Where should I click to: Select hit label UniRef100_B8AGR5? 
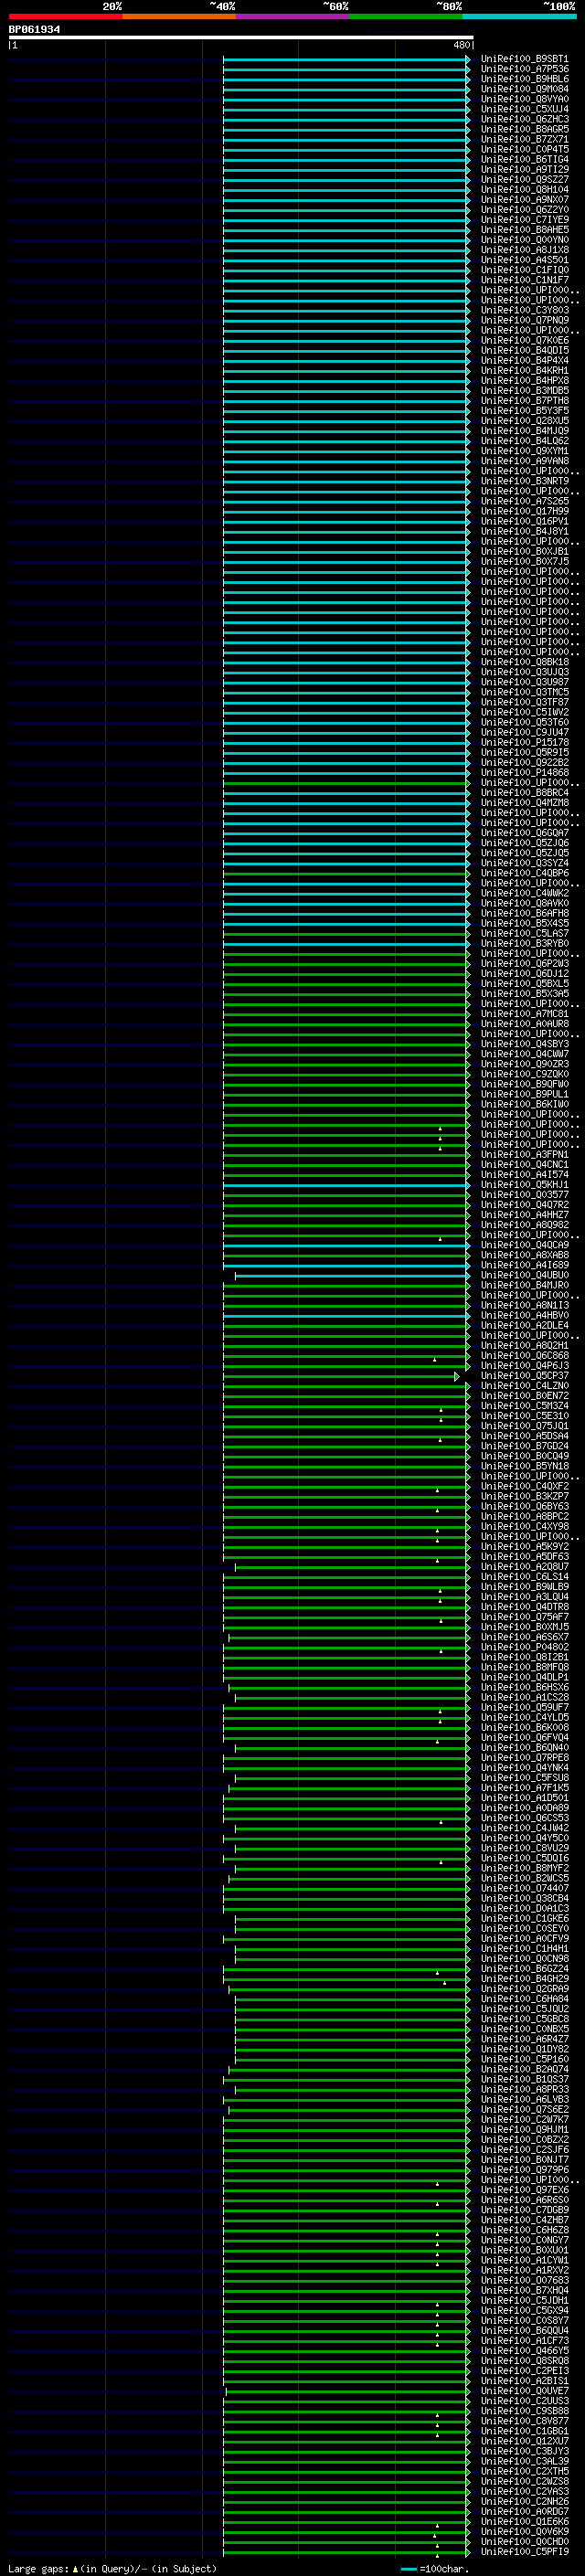pyautogui.click(x=524, y=129)
